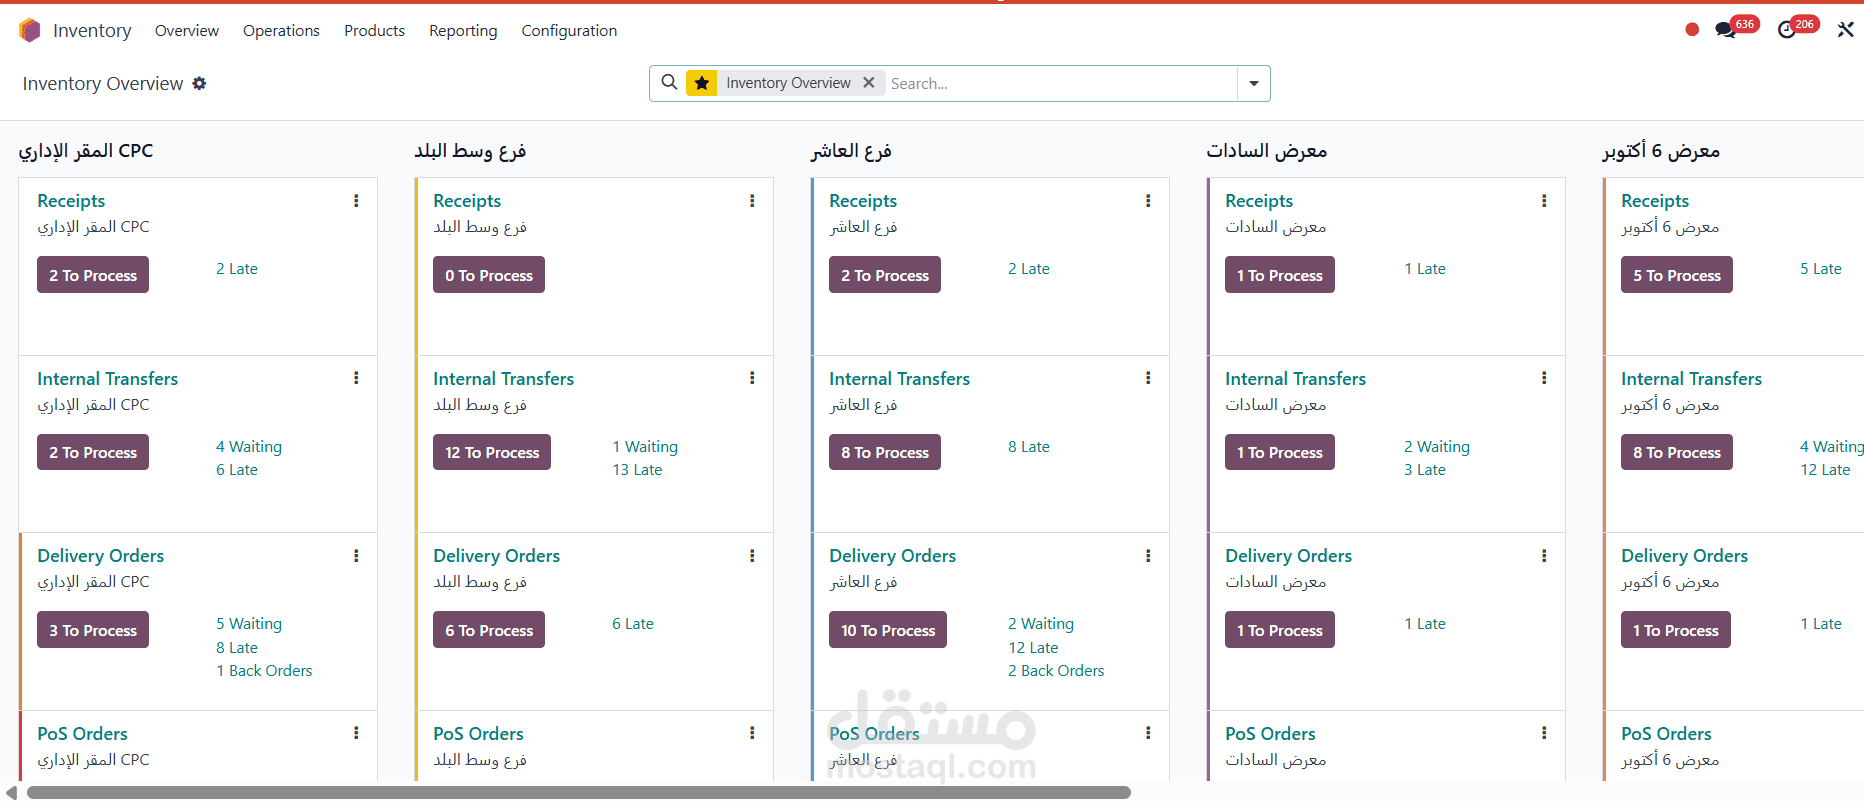The image size is (1864, 801).
Task: Open kebab menu on المقر الإداري CPC Receipts card
Action: coord(356,201)
